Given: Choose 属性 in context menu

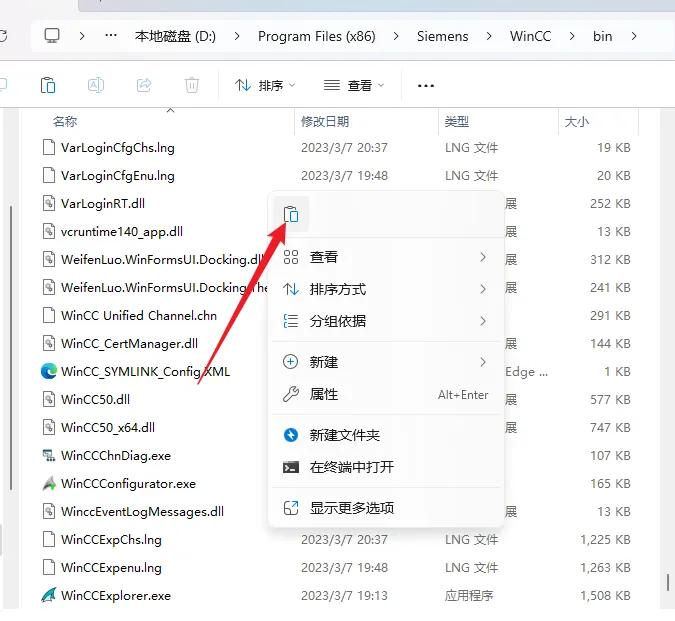Looking at the screenshot, I should pos(386,394).
